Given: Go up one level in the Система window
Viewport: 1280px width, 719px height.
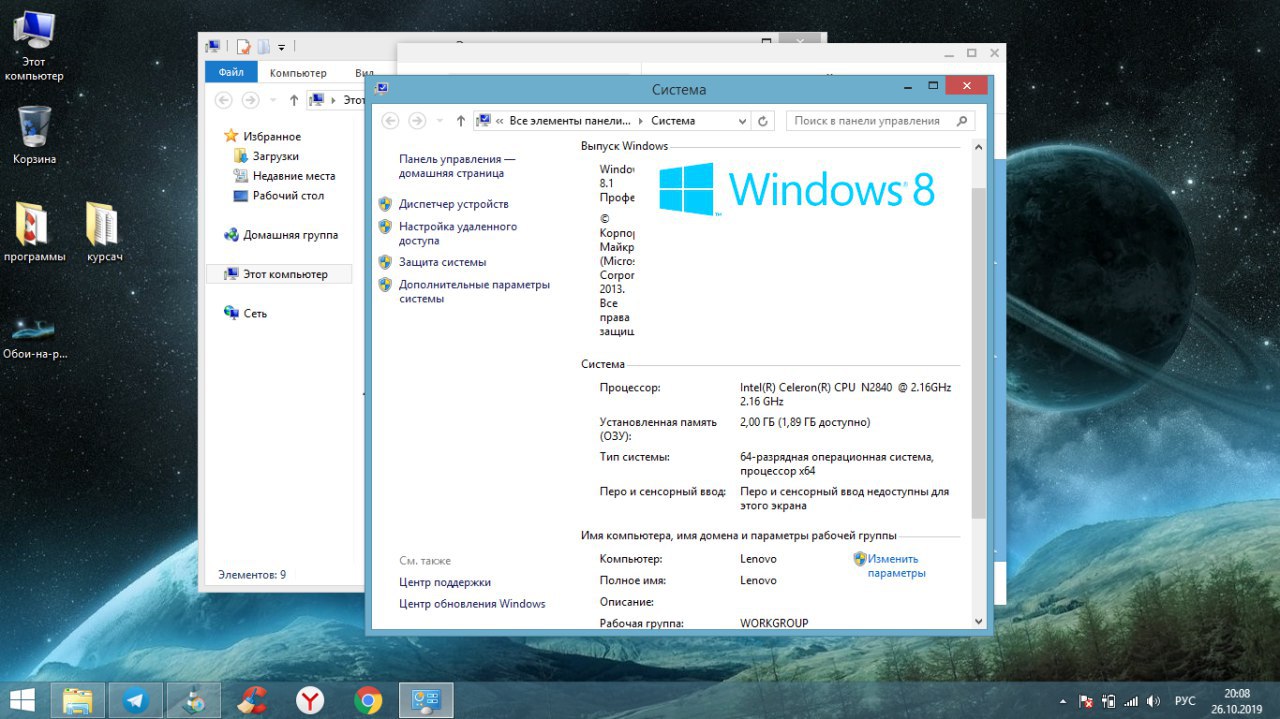Looking at the screenshot, I should click(x=460, y=121).
